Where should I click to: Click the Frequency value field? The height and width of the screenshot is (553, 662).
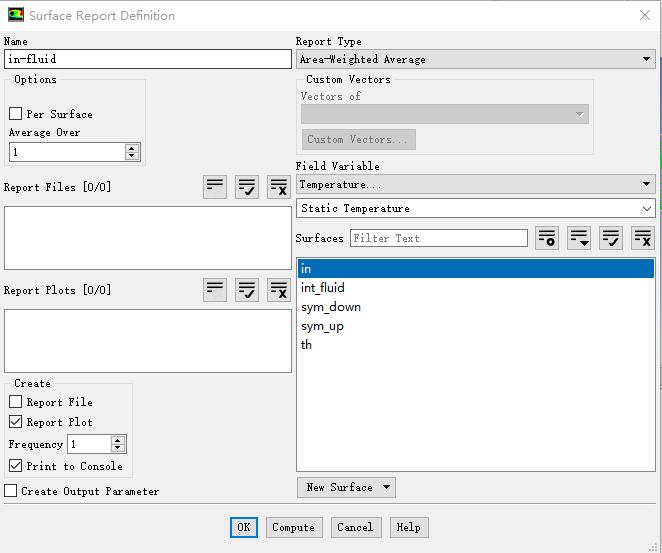[x=90, y=444]
